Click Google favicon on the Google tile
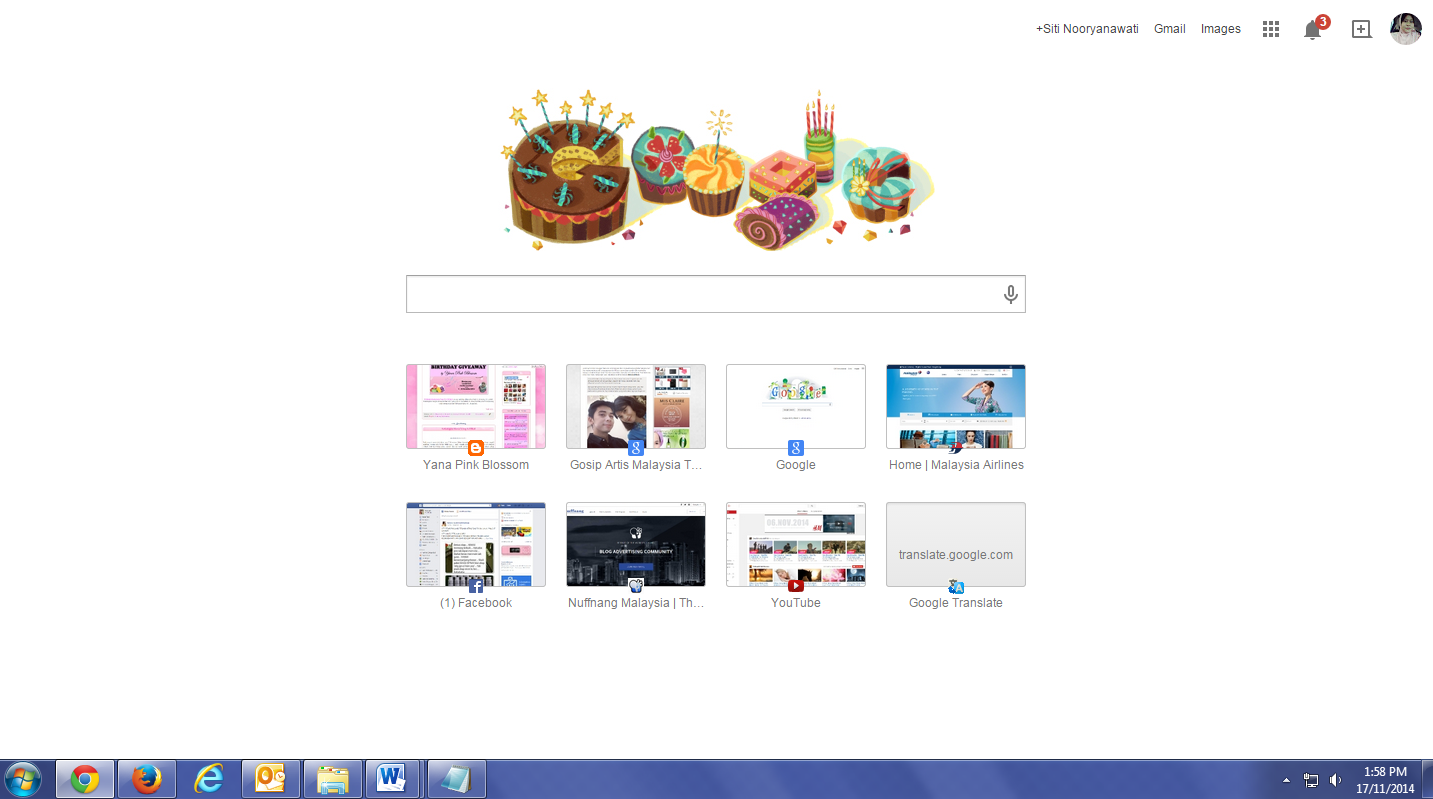1433x799 pixels. coord(796,448)
